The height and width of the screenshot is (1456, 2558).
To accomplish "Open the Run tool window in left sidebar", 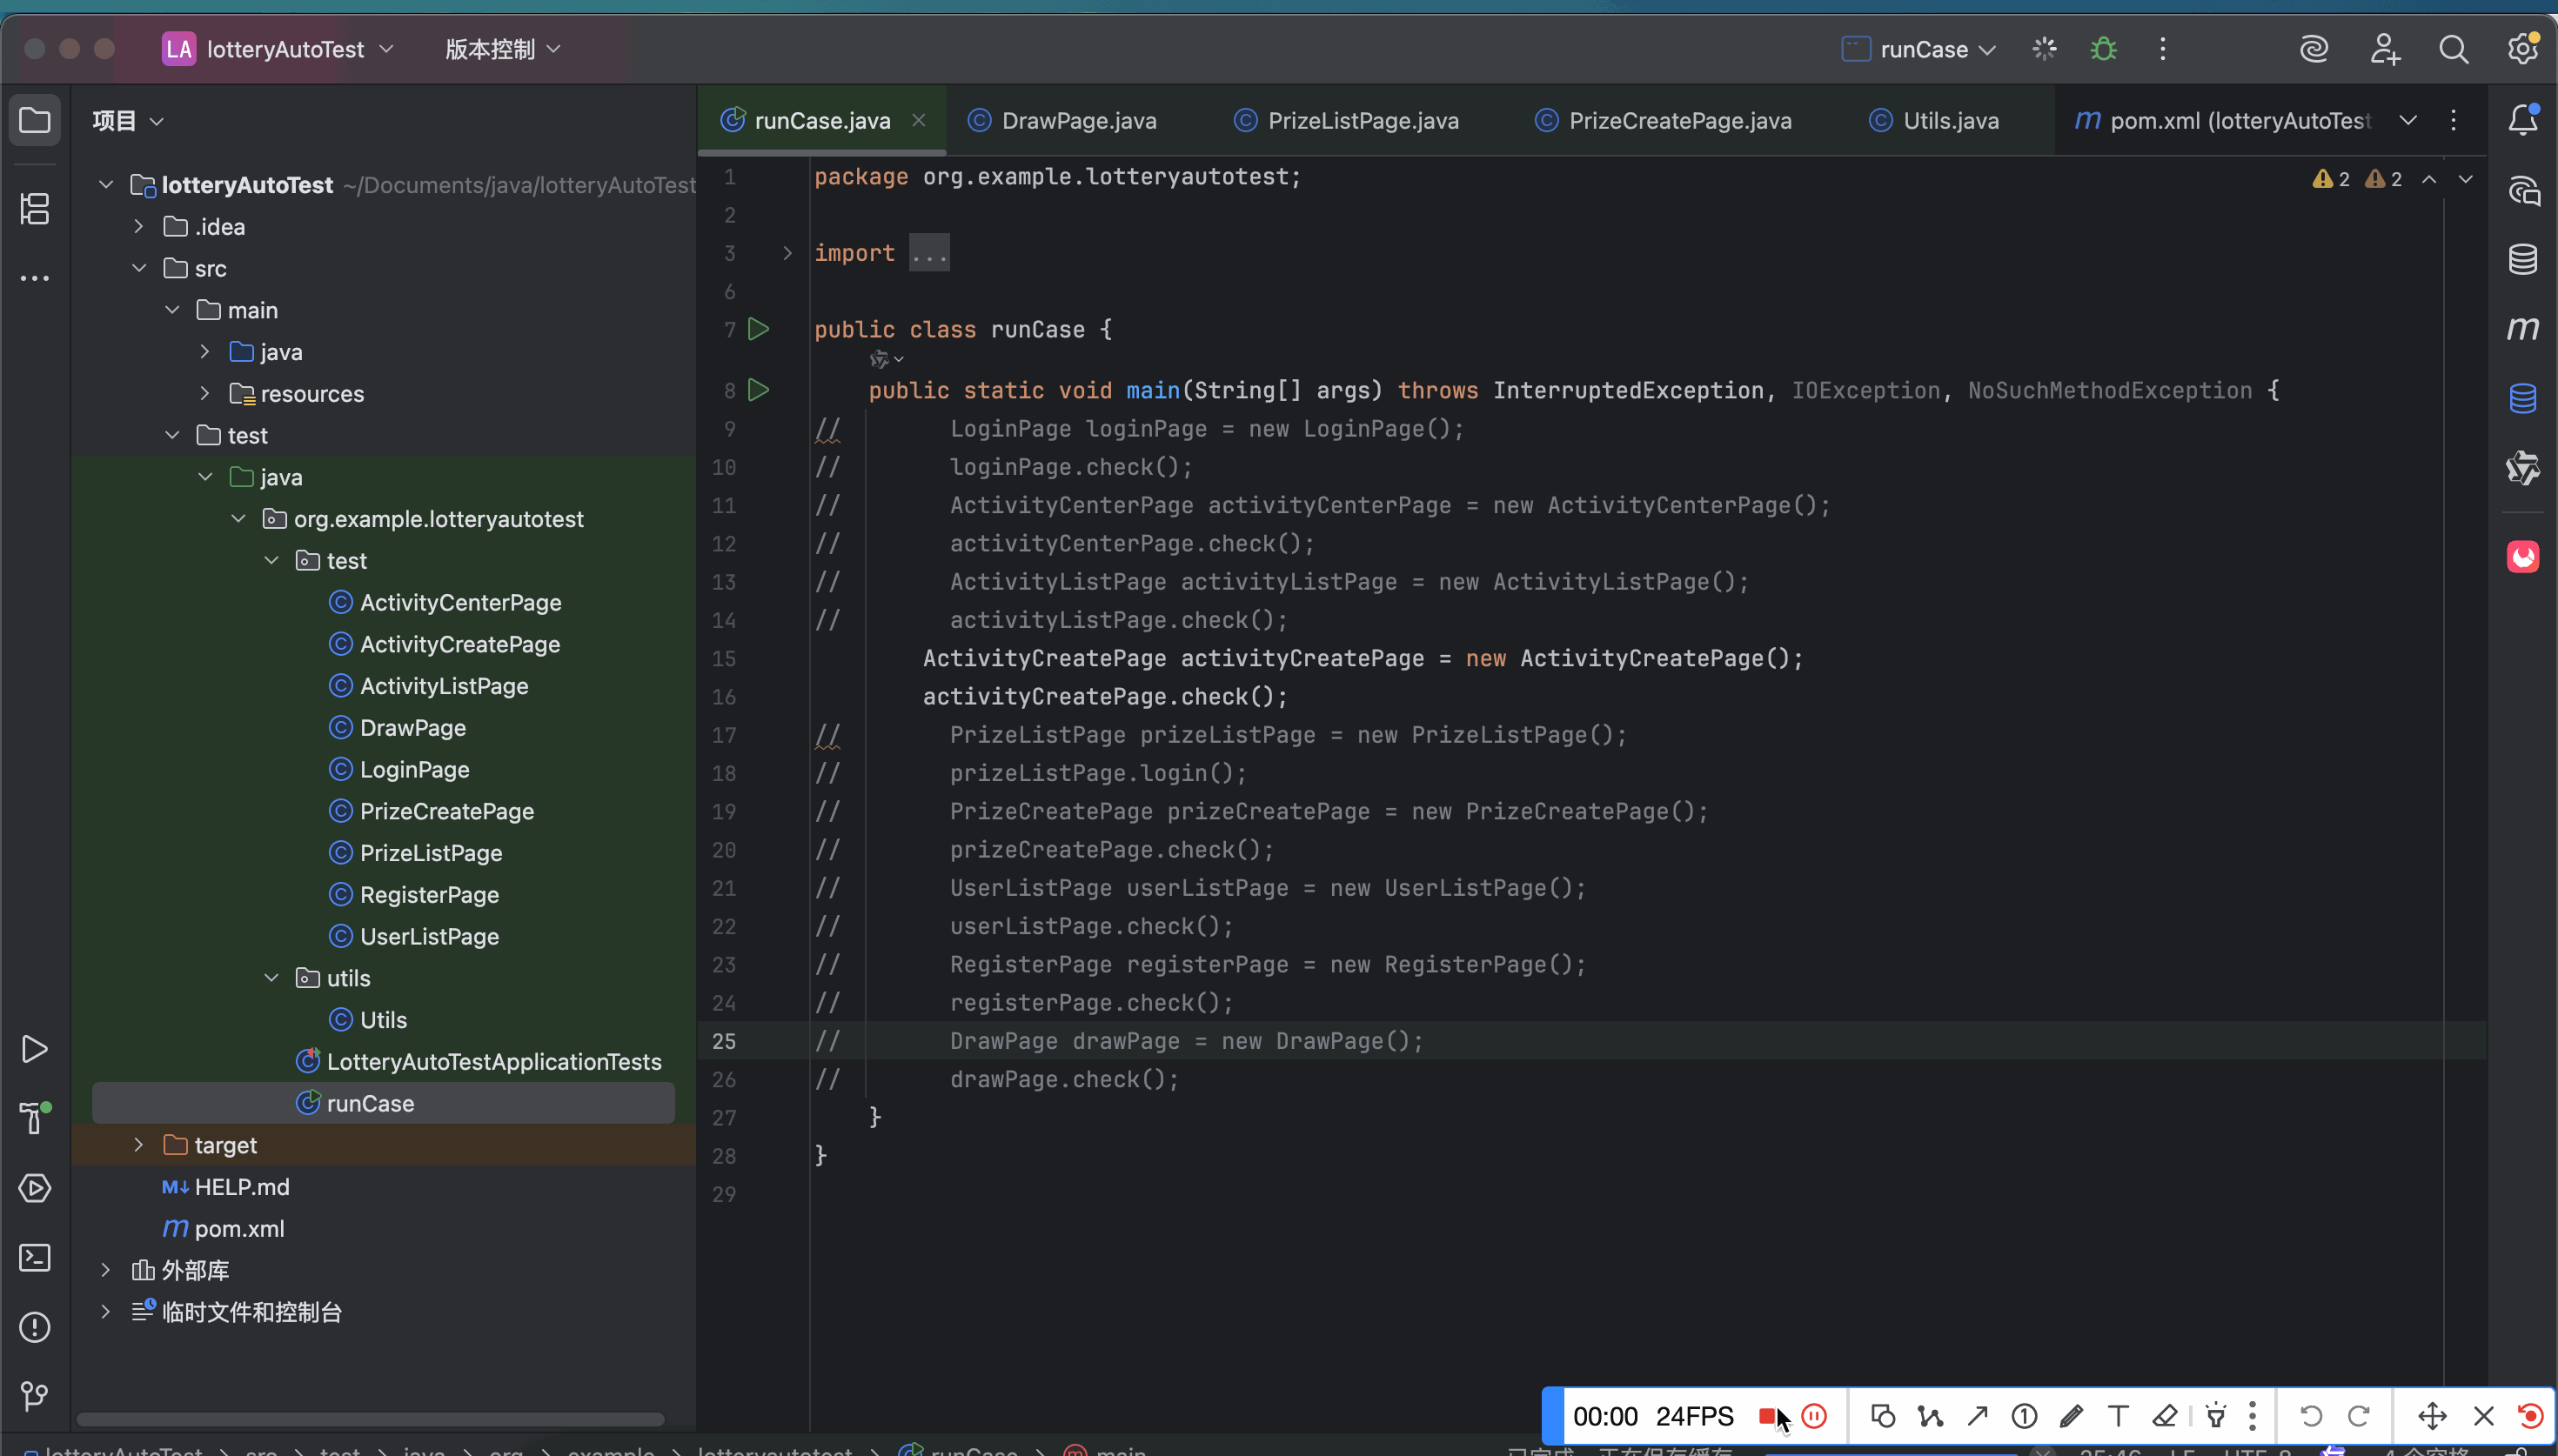I will click(x=35, y=1049).
